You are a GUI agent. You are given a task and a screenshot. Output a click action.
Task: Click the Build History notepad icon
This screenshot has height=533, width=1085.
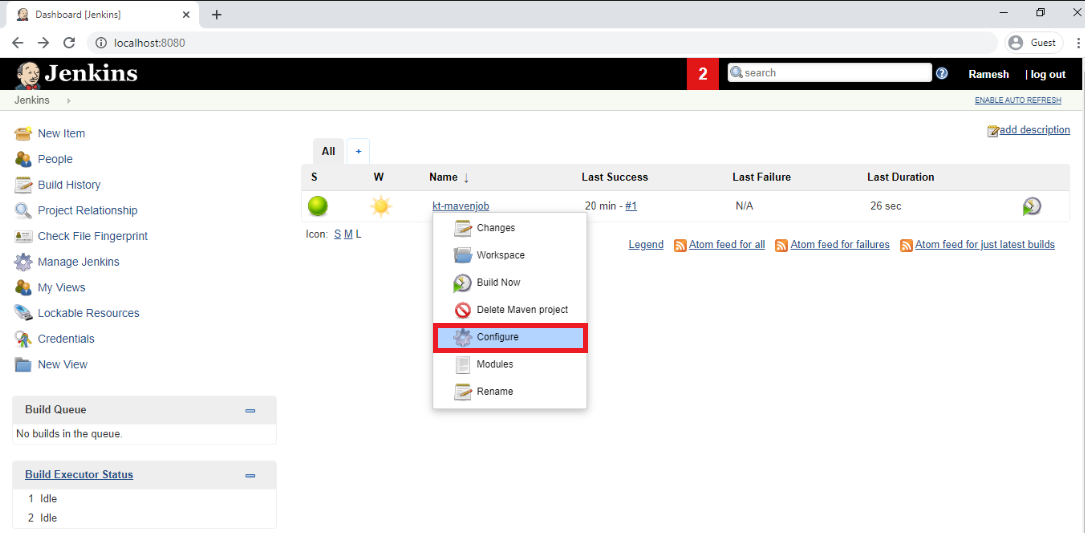(x=24, y=185)
